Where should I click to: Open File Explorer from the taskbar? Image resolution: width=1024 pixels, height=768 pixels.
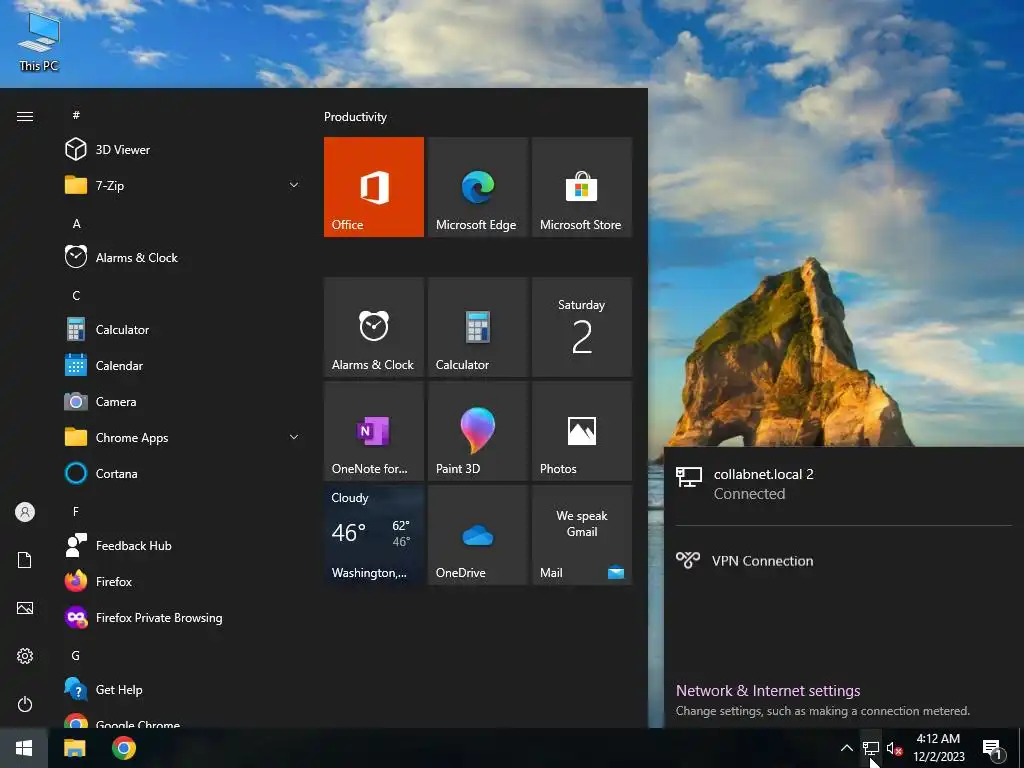74,748
